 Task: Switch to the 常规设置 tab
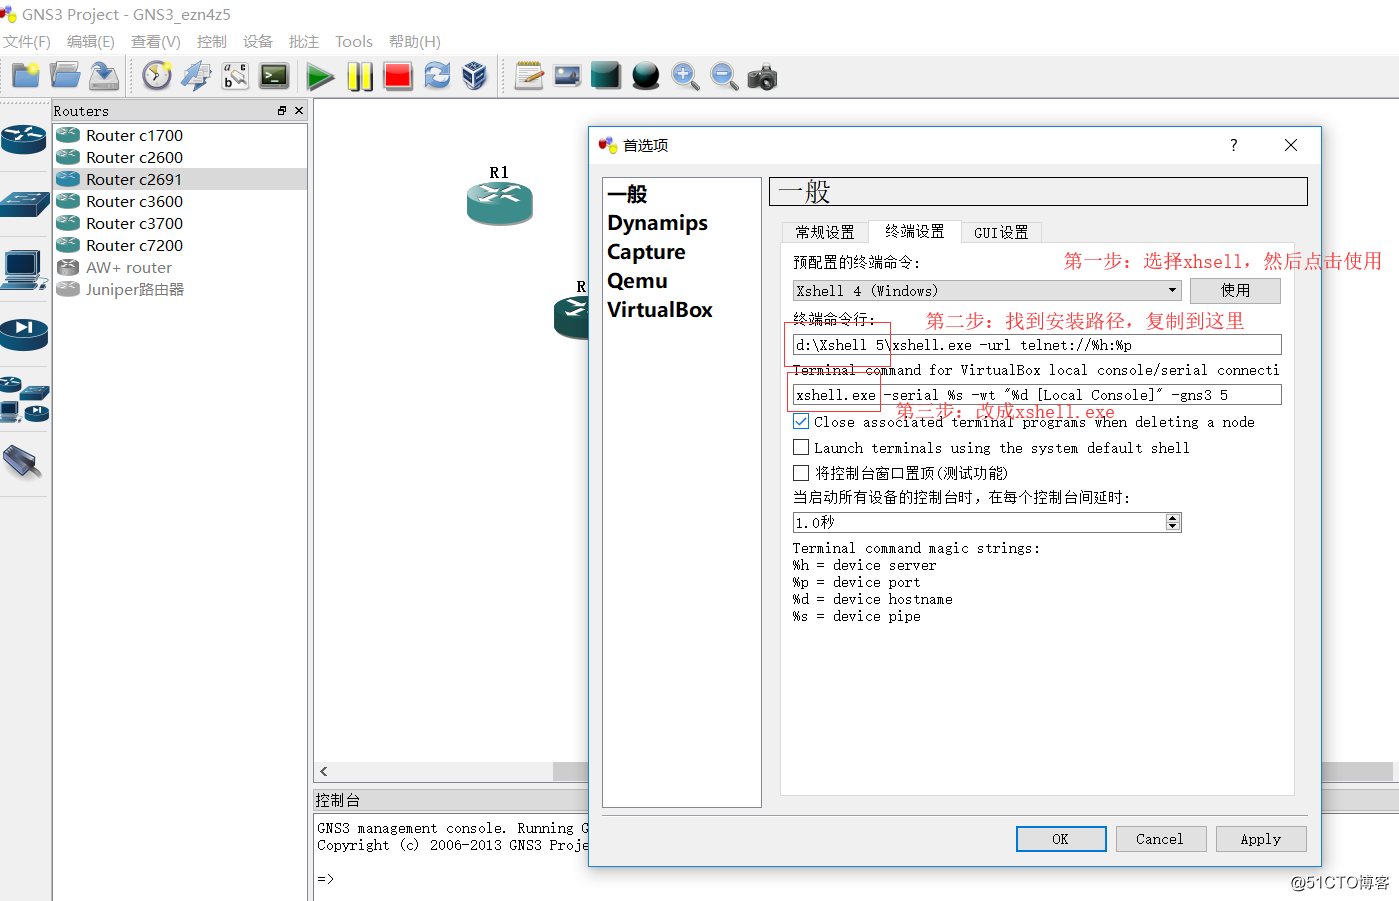[825, 232]
